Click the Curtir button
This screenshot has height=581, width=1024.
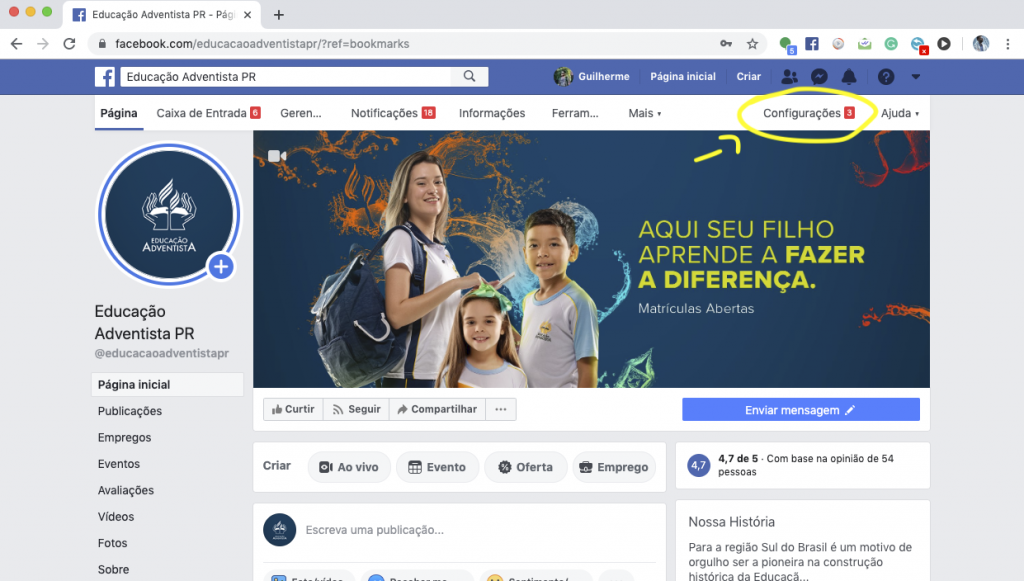tap(293, 409)
